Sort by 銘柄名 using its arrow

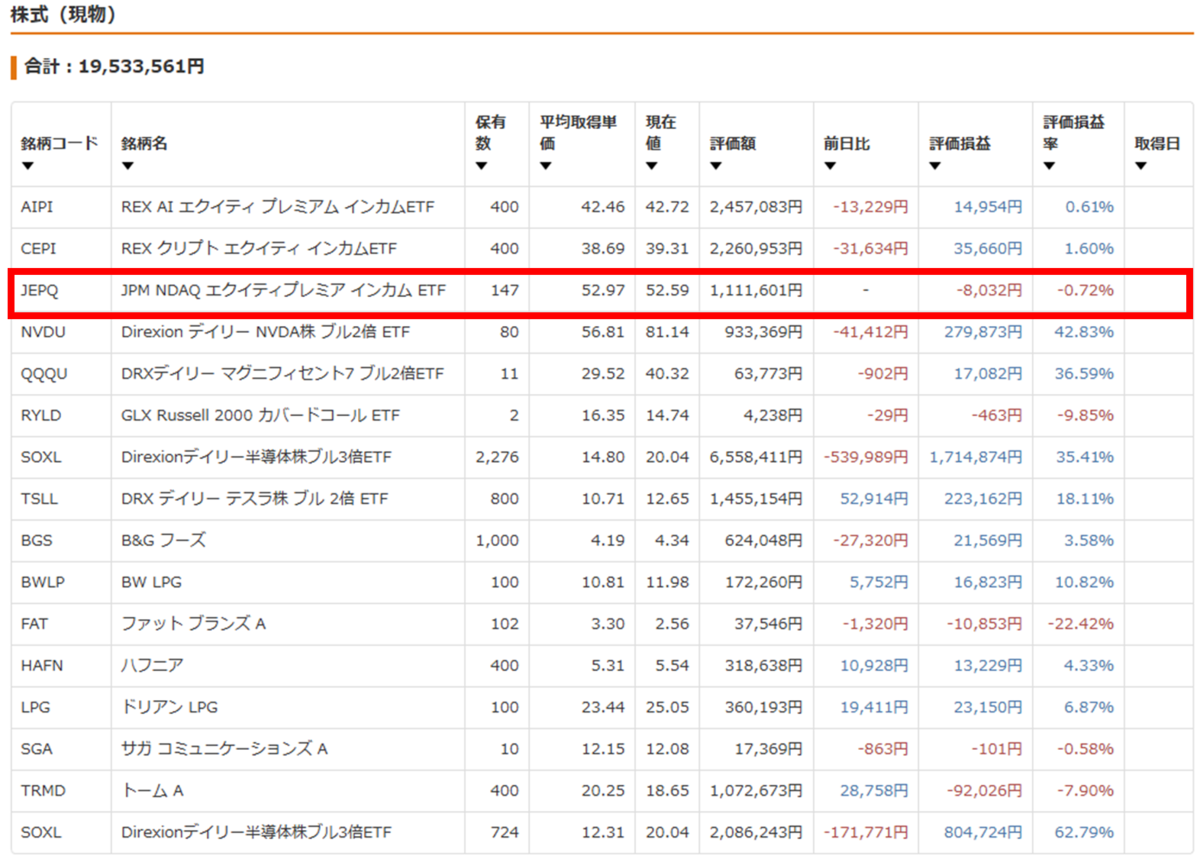pyautogui.click(x=127, y=166)
